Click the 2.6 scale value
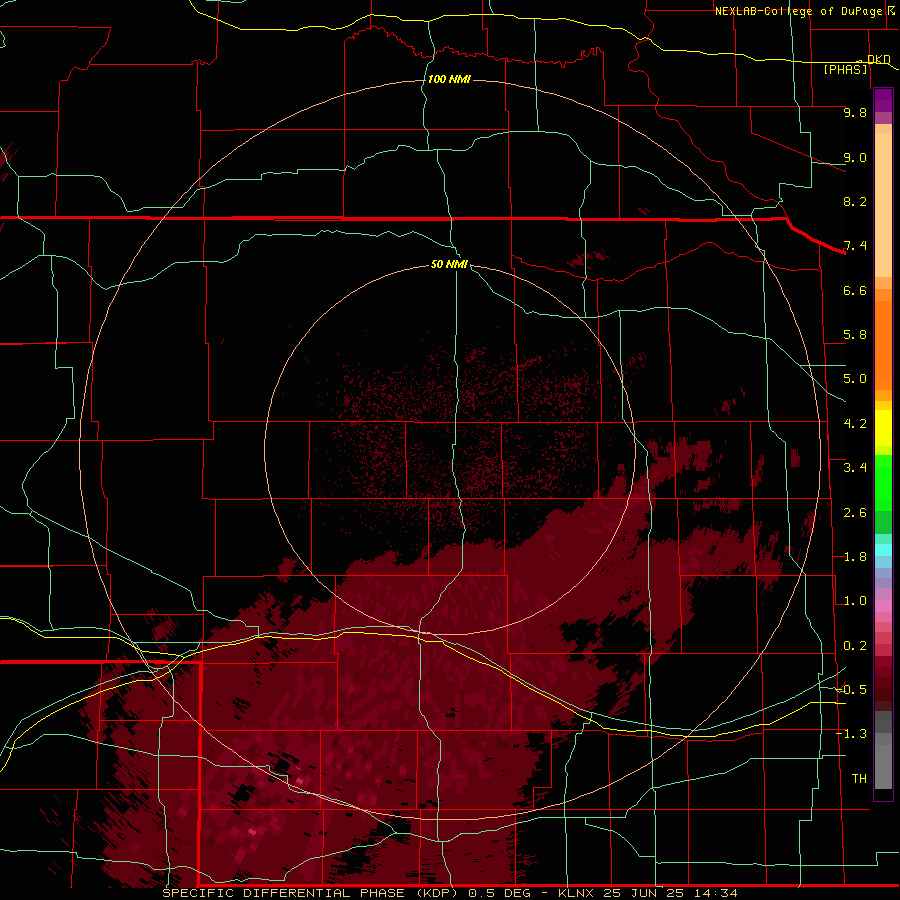 coord(855,513)
